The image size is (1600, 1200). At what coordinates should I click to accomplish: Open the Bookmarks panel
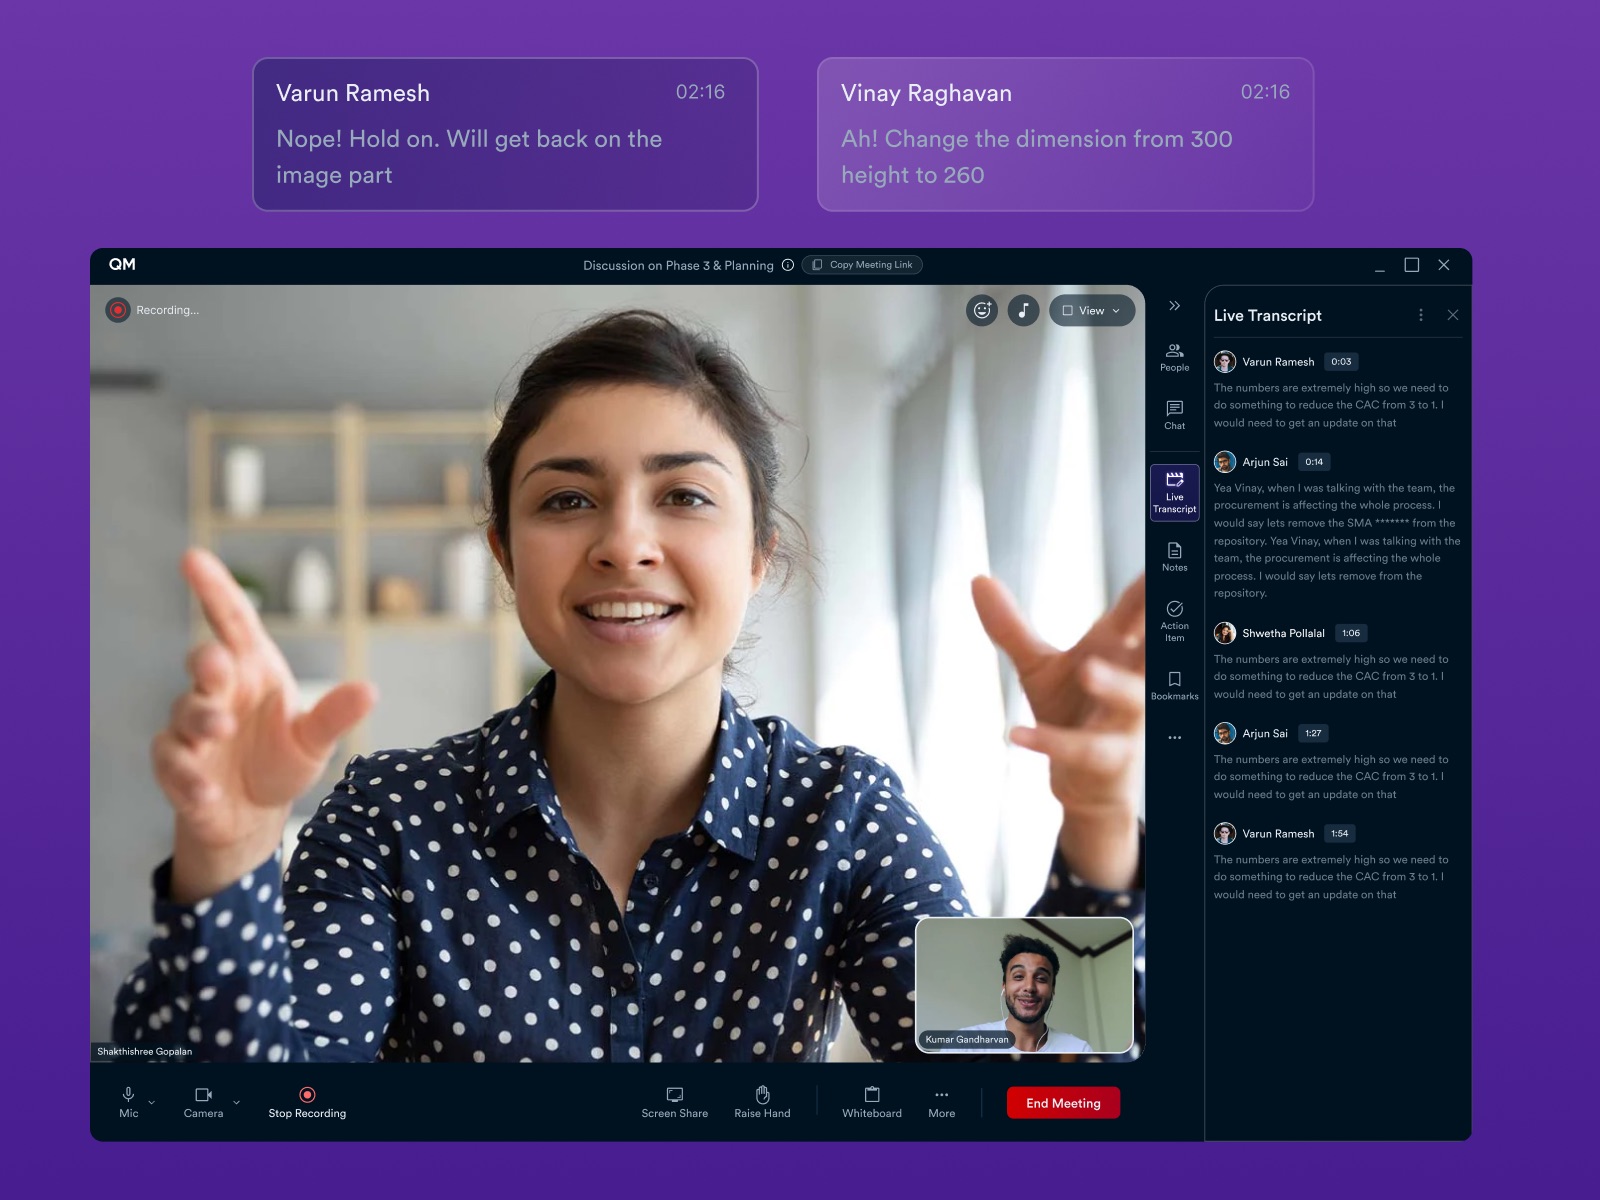coord(1175,686)
